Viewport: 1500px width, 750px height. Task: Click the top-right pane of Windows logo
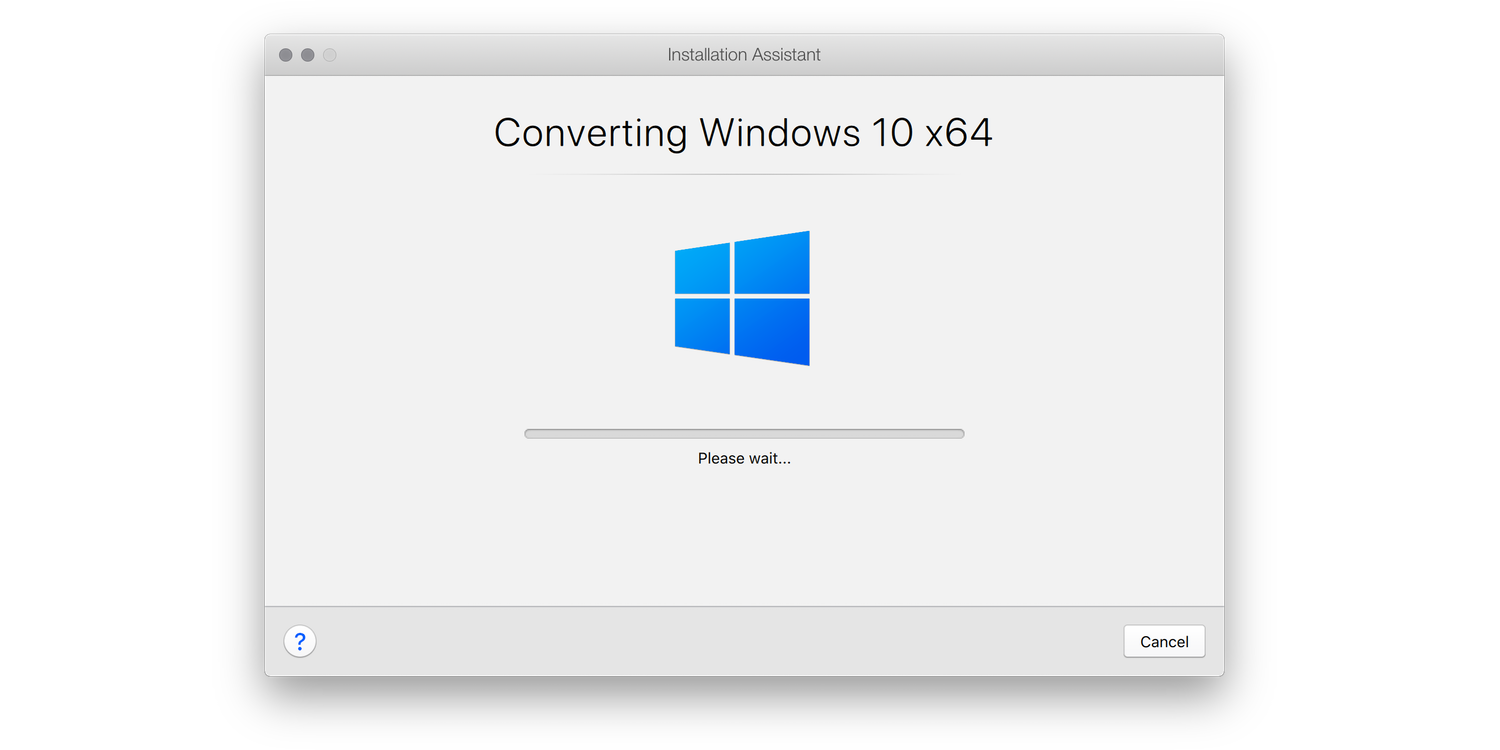click(x=772, y=263)
